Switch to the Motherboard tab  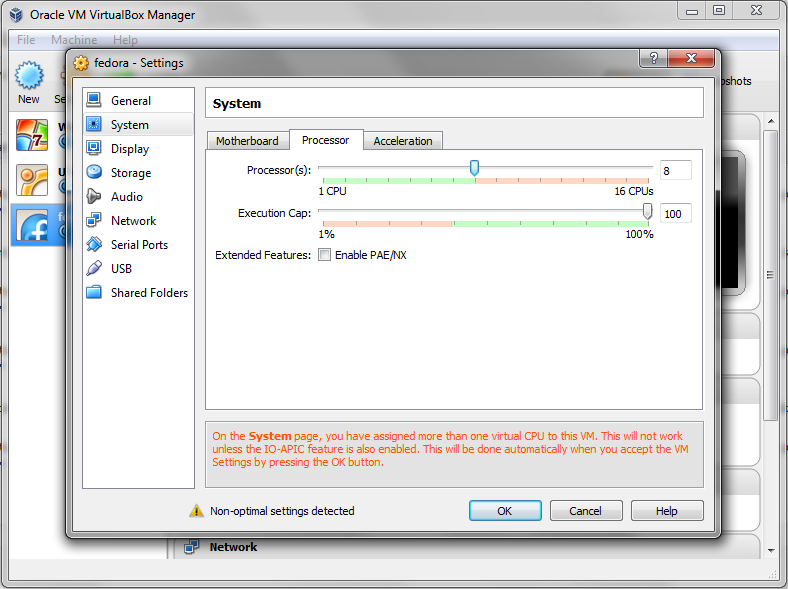[x=247, y=141]
